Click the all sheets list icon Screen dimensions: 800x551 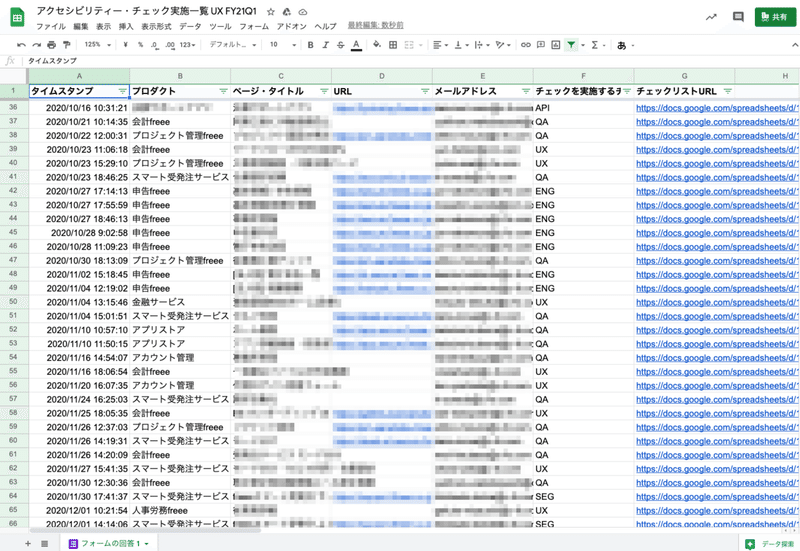click(44, 544)
